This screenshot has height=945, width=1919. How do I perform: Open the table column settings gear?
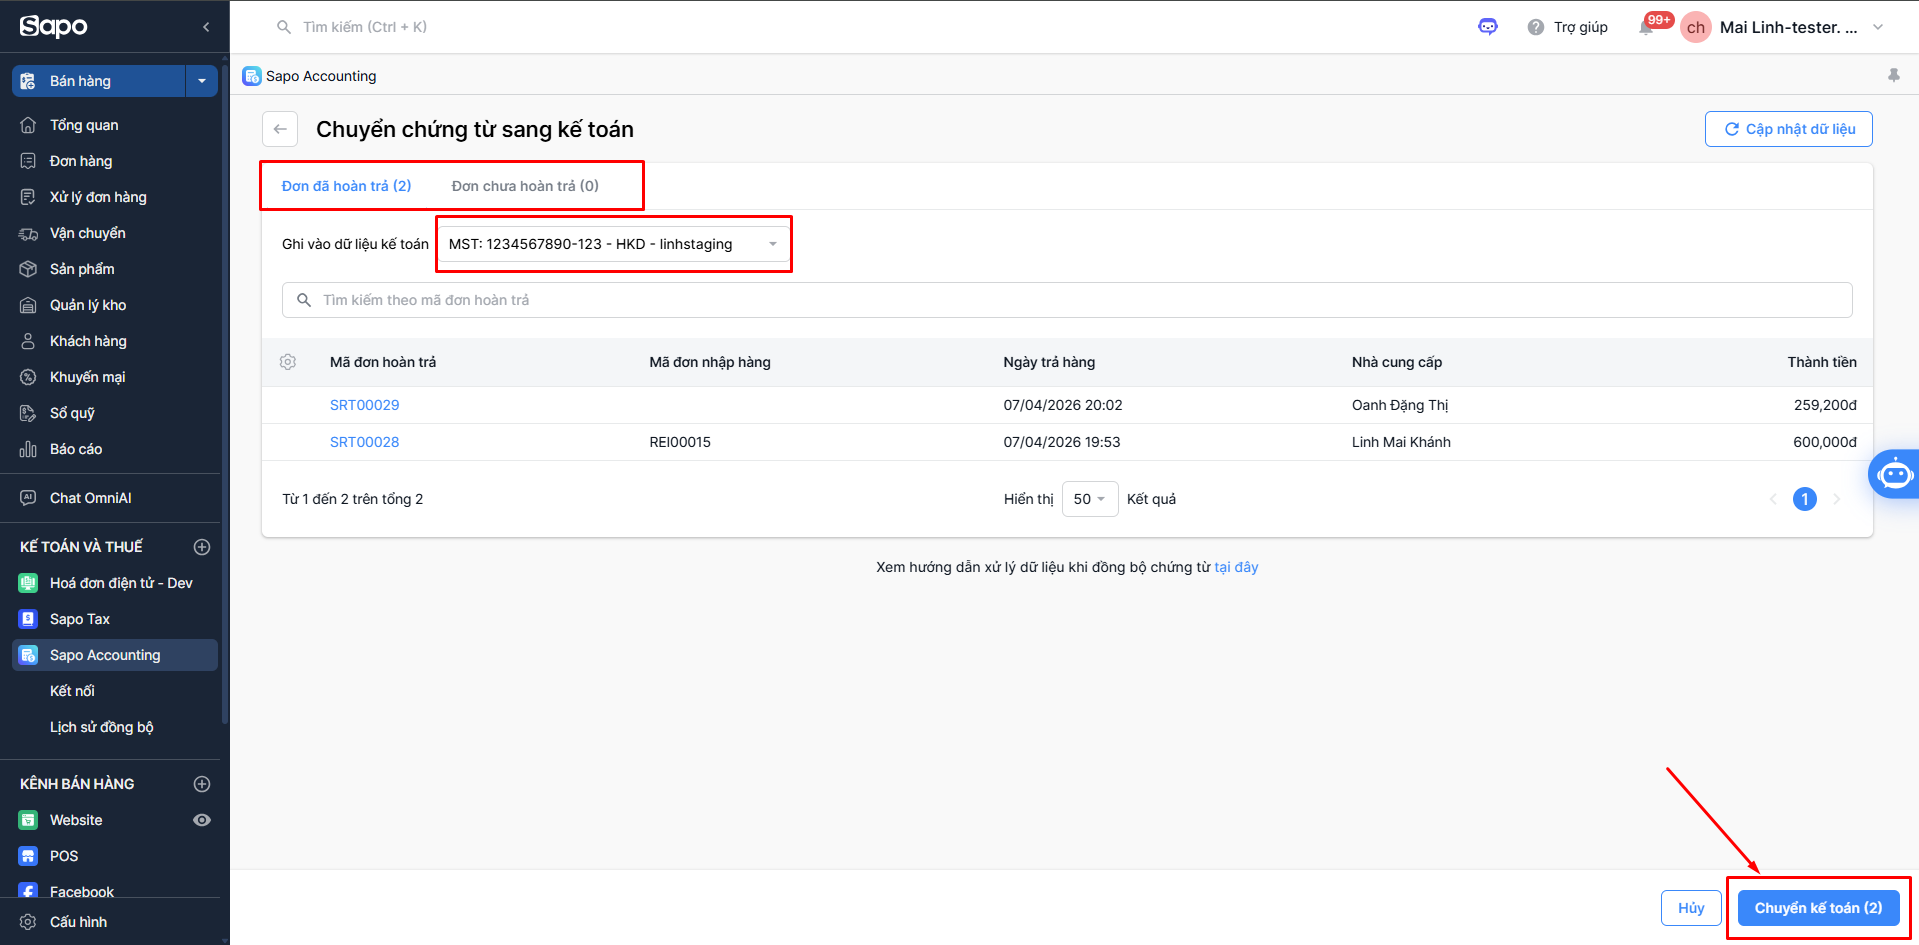click(x=288, y=362)
